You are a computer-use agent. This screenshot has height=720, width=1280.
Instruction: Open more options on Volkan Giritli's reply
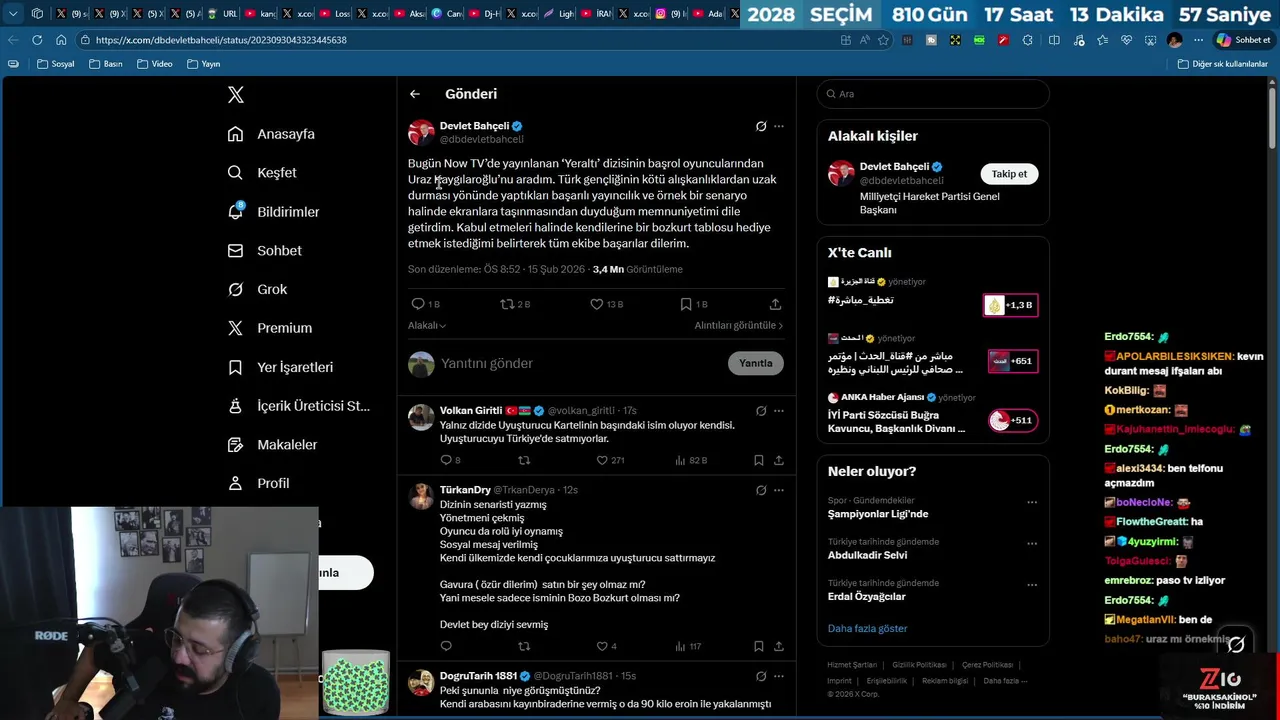pyautogui.click(x=779, y=411)
